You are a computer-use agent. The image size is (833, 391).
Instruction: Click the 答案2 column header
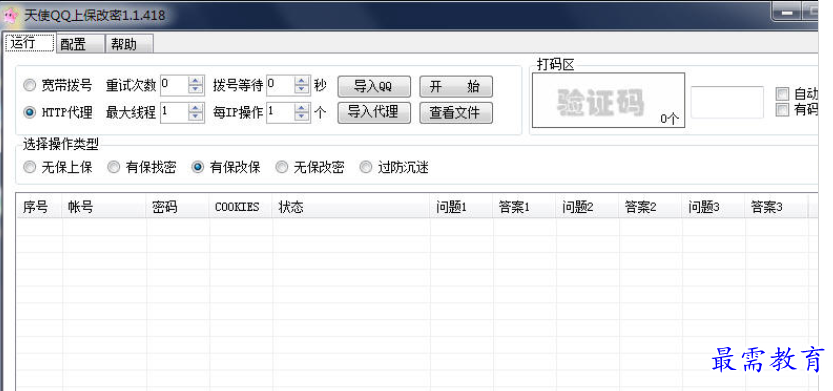click(650, 207)
